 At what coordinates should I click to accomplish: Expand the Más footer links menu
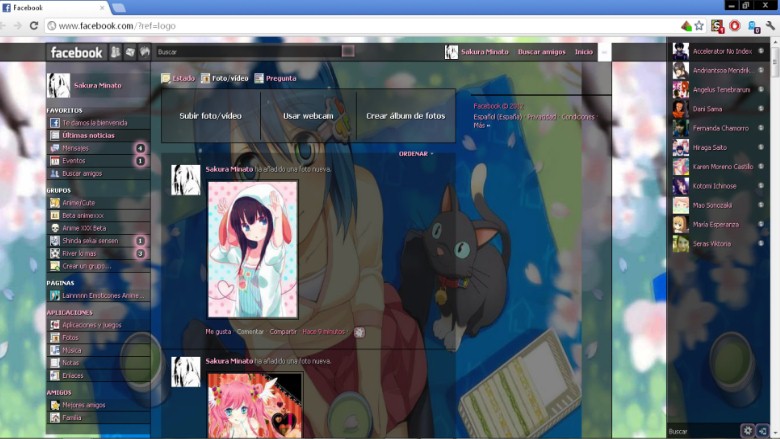click(x=482, y=125)
